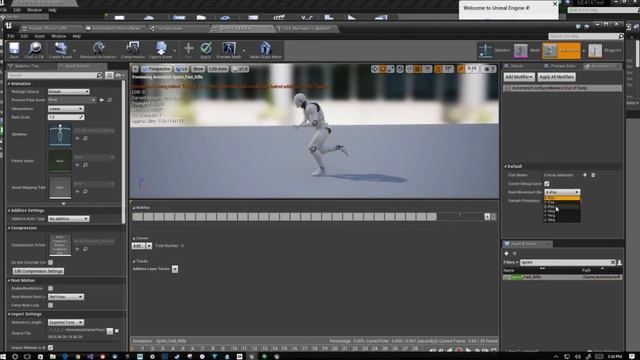Browse Source File with the ellipsis button
This screenshot has width=640, height=360.
point(109,331)
